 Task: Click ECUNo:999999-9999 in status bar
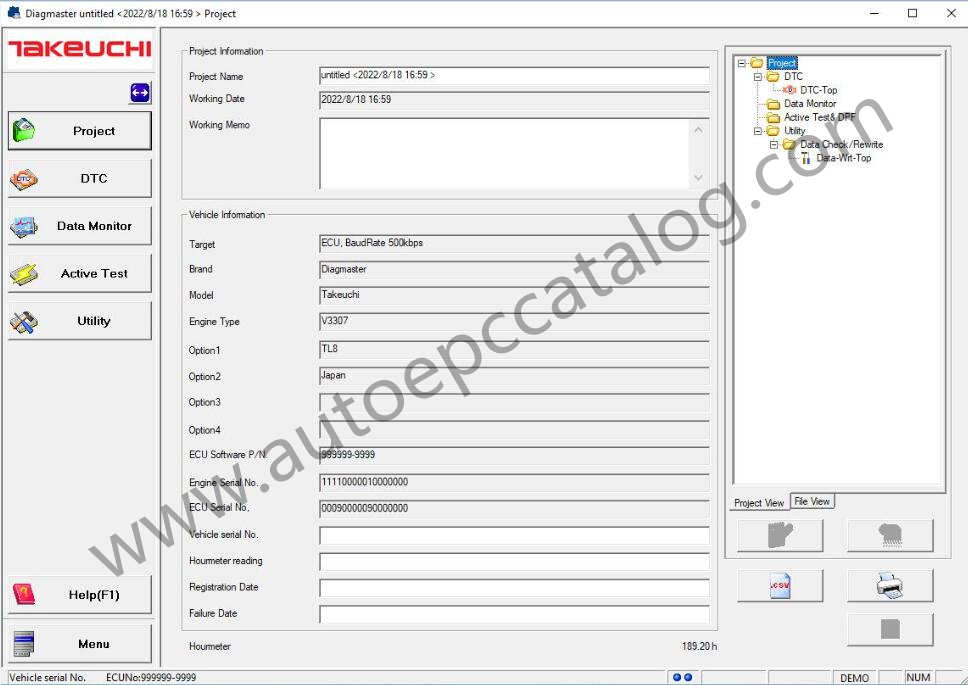click(x=151, y=678)
